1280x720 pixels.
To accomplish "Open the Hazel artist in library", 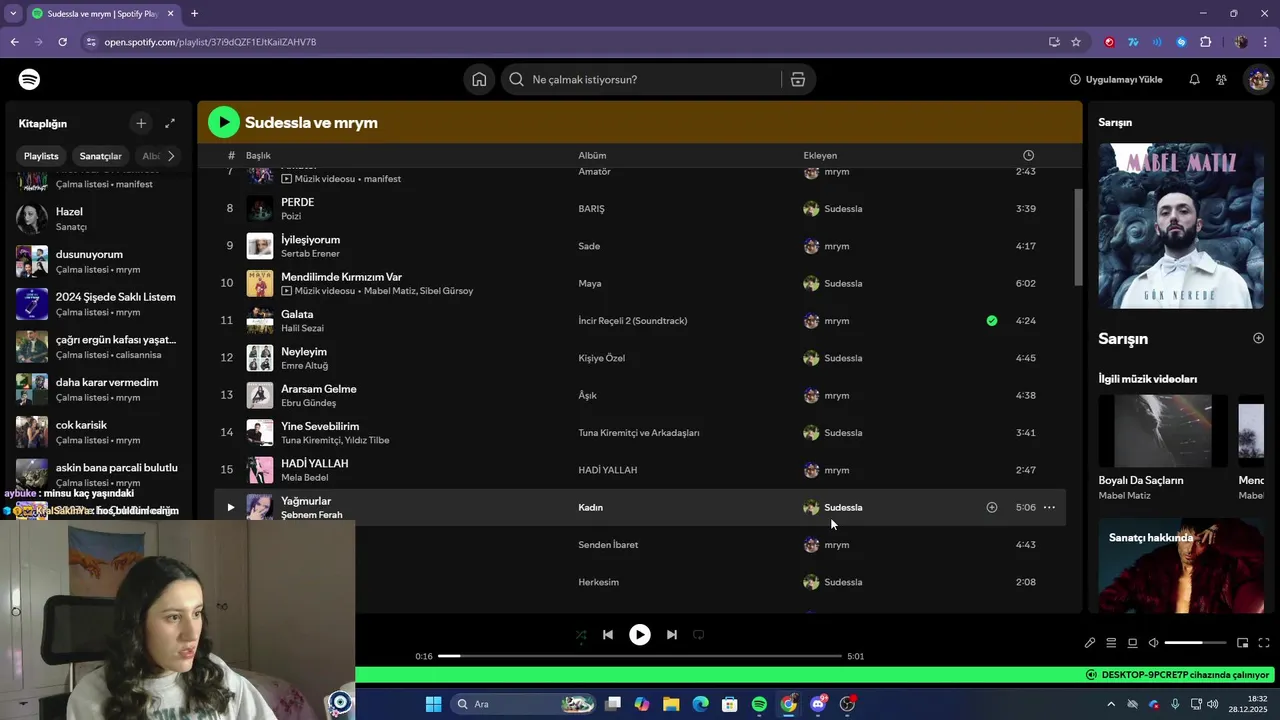I will [97, 218].
